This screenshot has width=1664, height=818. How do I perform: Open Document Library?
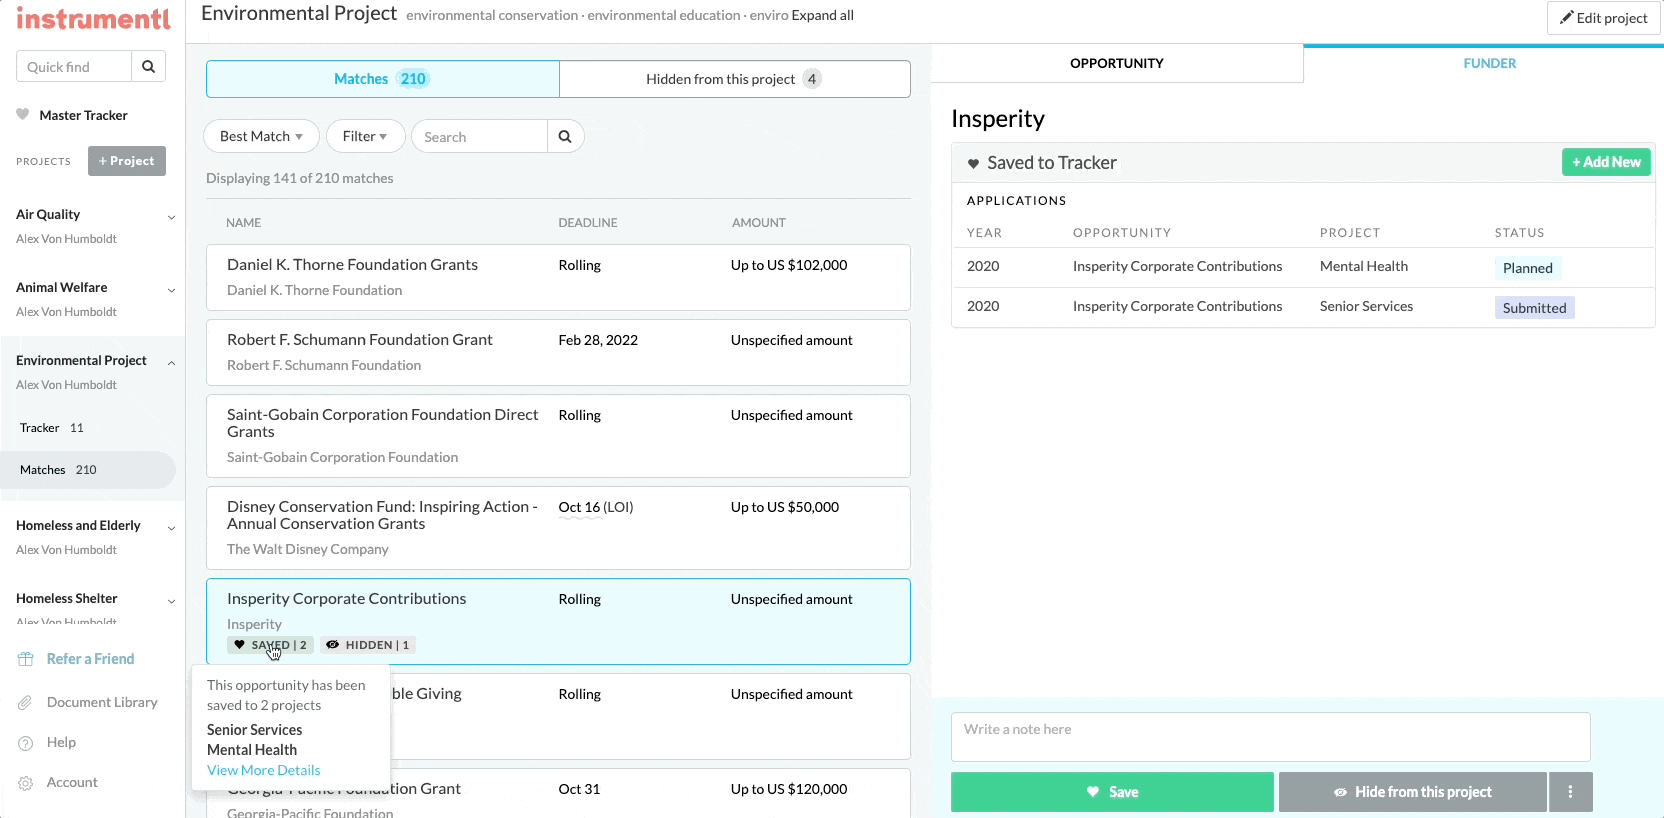tap(102, 702)
